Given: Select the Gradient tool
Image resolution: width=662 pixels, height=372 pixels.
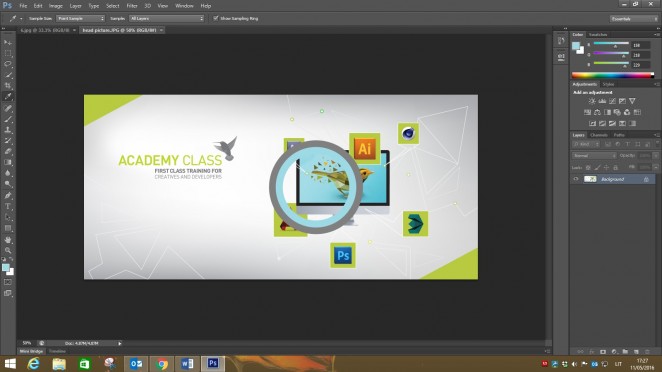Looking at the screenshot, I should (x=8, y=163).
